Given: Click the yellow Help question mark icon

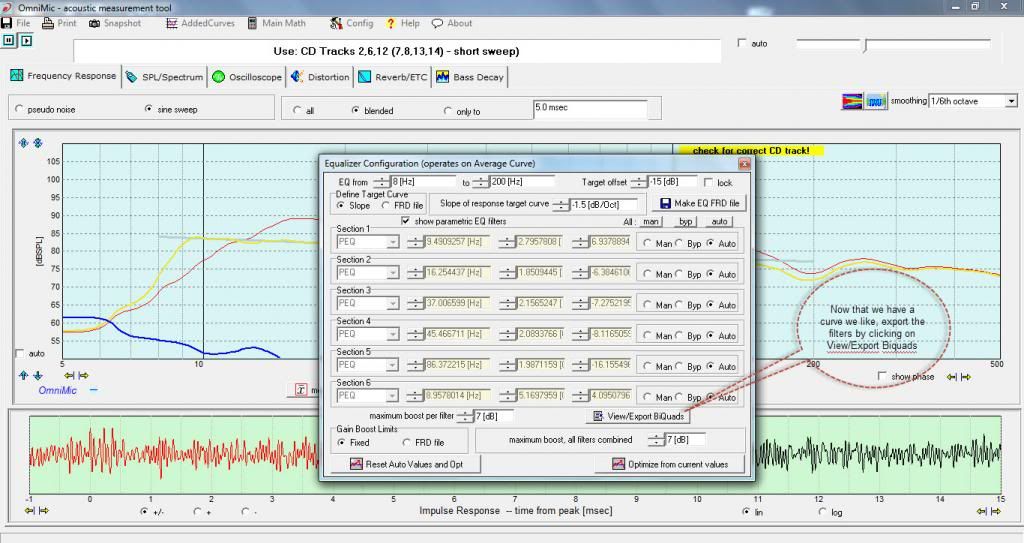Looking at the screenshot, I should (391, 23).
